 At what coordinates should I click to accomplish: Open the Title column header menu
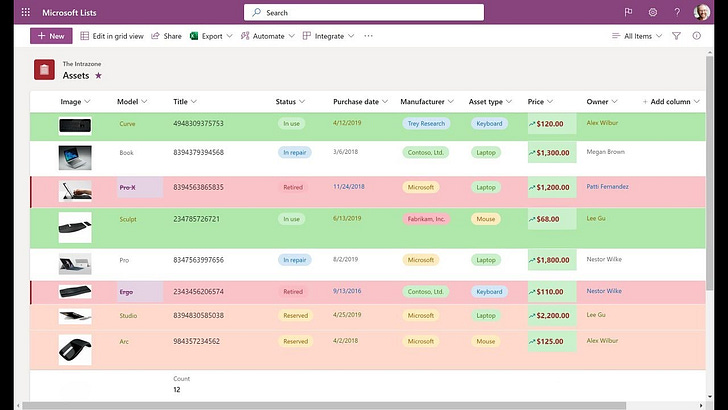coord(185,101)
